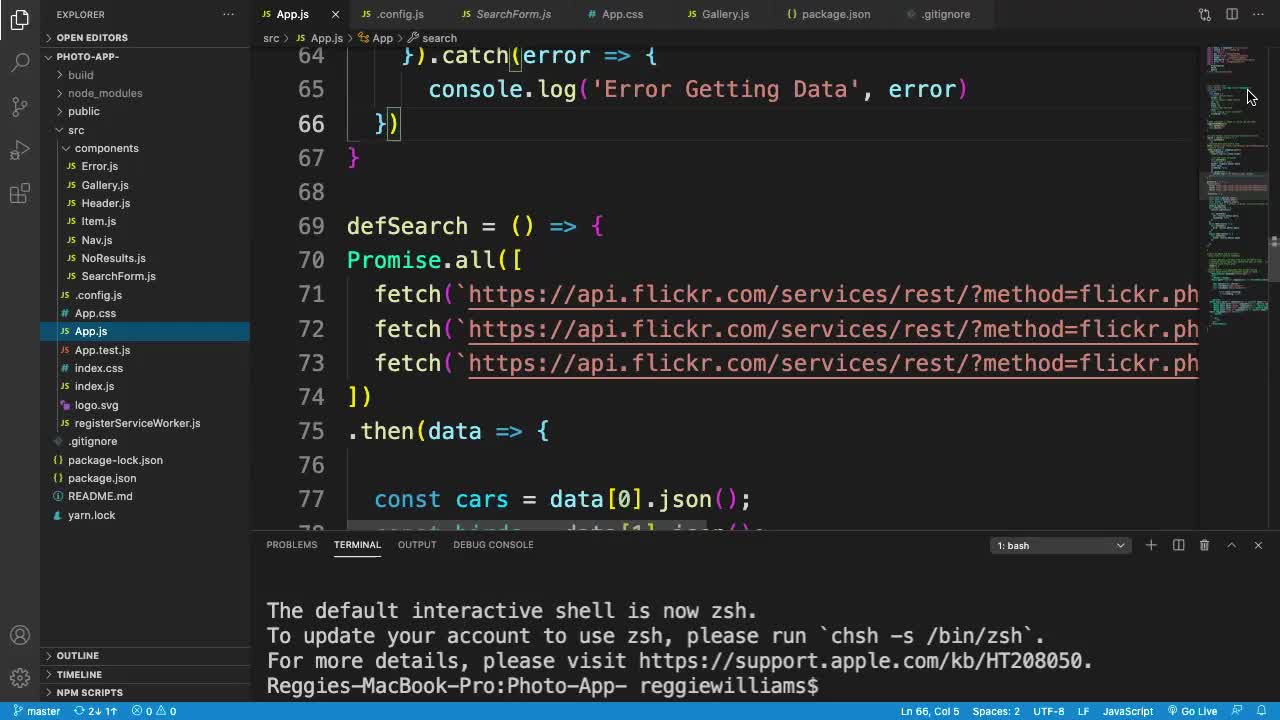Open a new terminal with the plus icon
This screenshot has height=720, width=1280.
1151,545
